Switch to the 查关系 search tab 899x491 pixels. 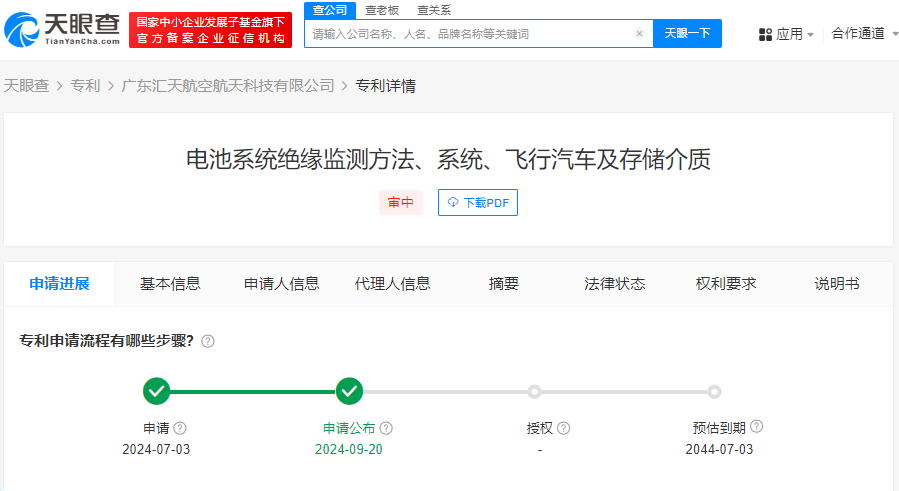[x=433, y=10]
